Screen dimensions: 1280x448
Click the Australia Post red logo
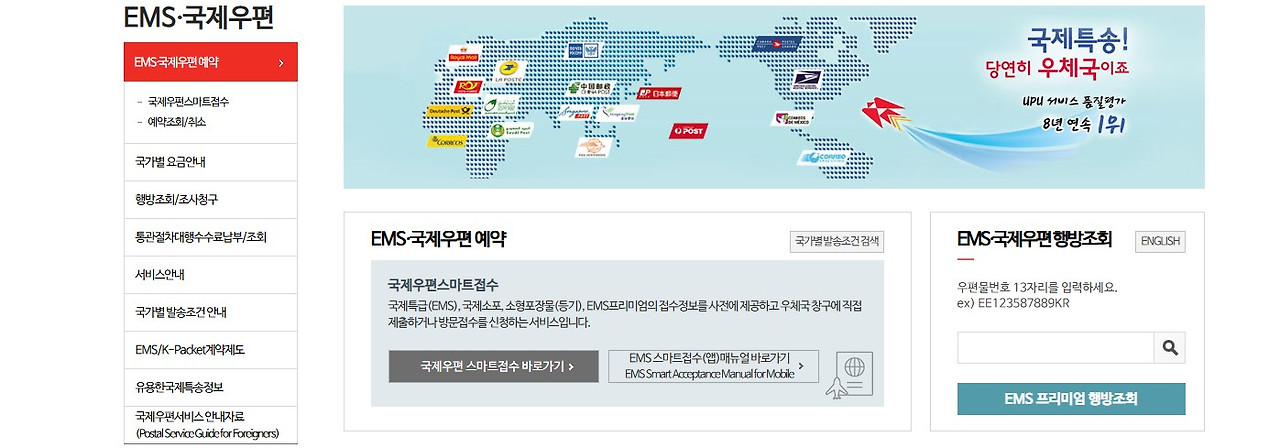point(688,131)
